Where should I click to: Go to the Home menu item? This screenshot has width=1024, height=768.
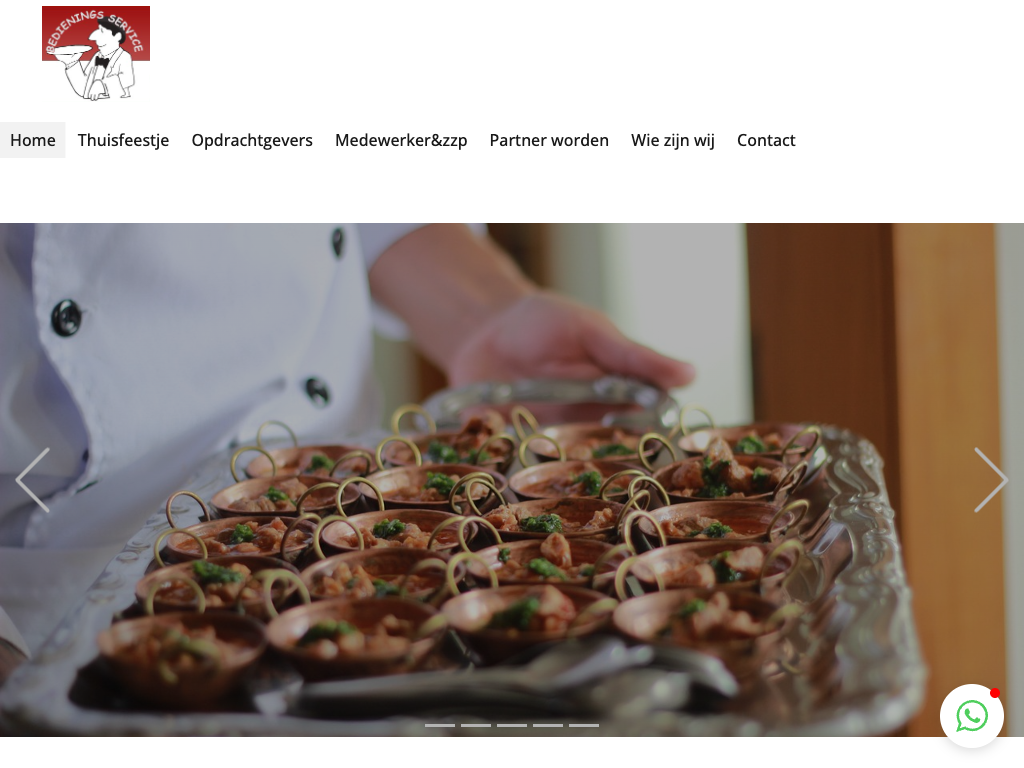click(x=33, y=140)
